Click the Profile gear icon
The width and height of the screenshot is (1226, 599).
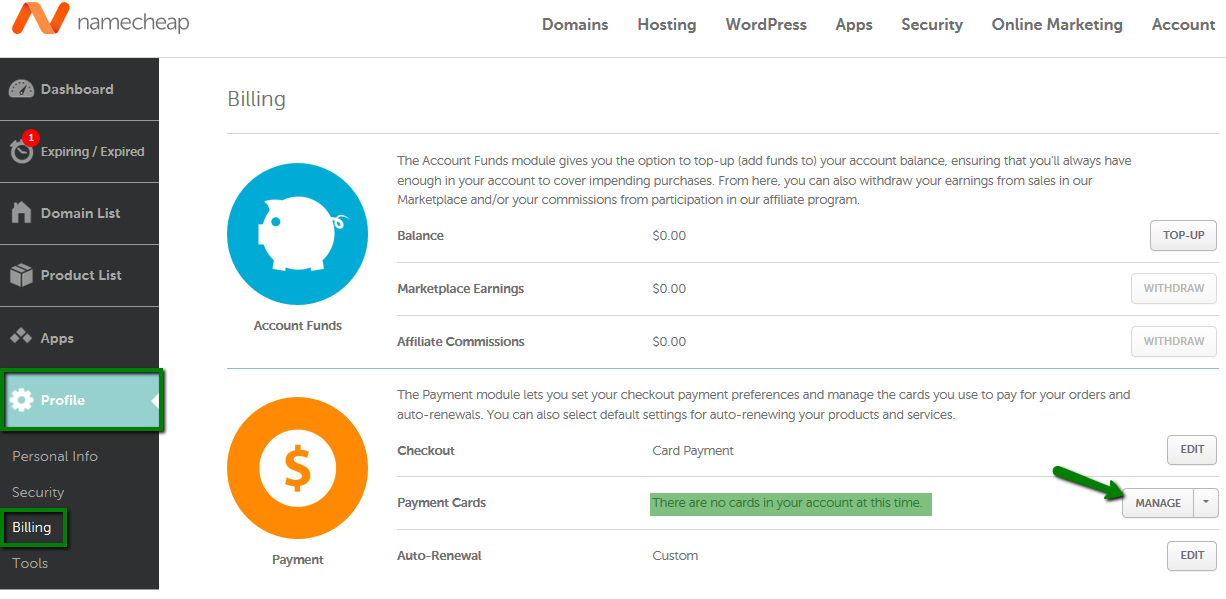coord(21,400)
